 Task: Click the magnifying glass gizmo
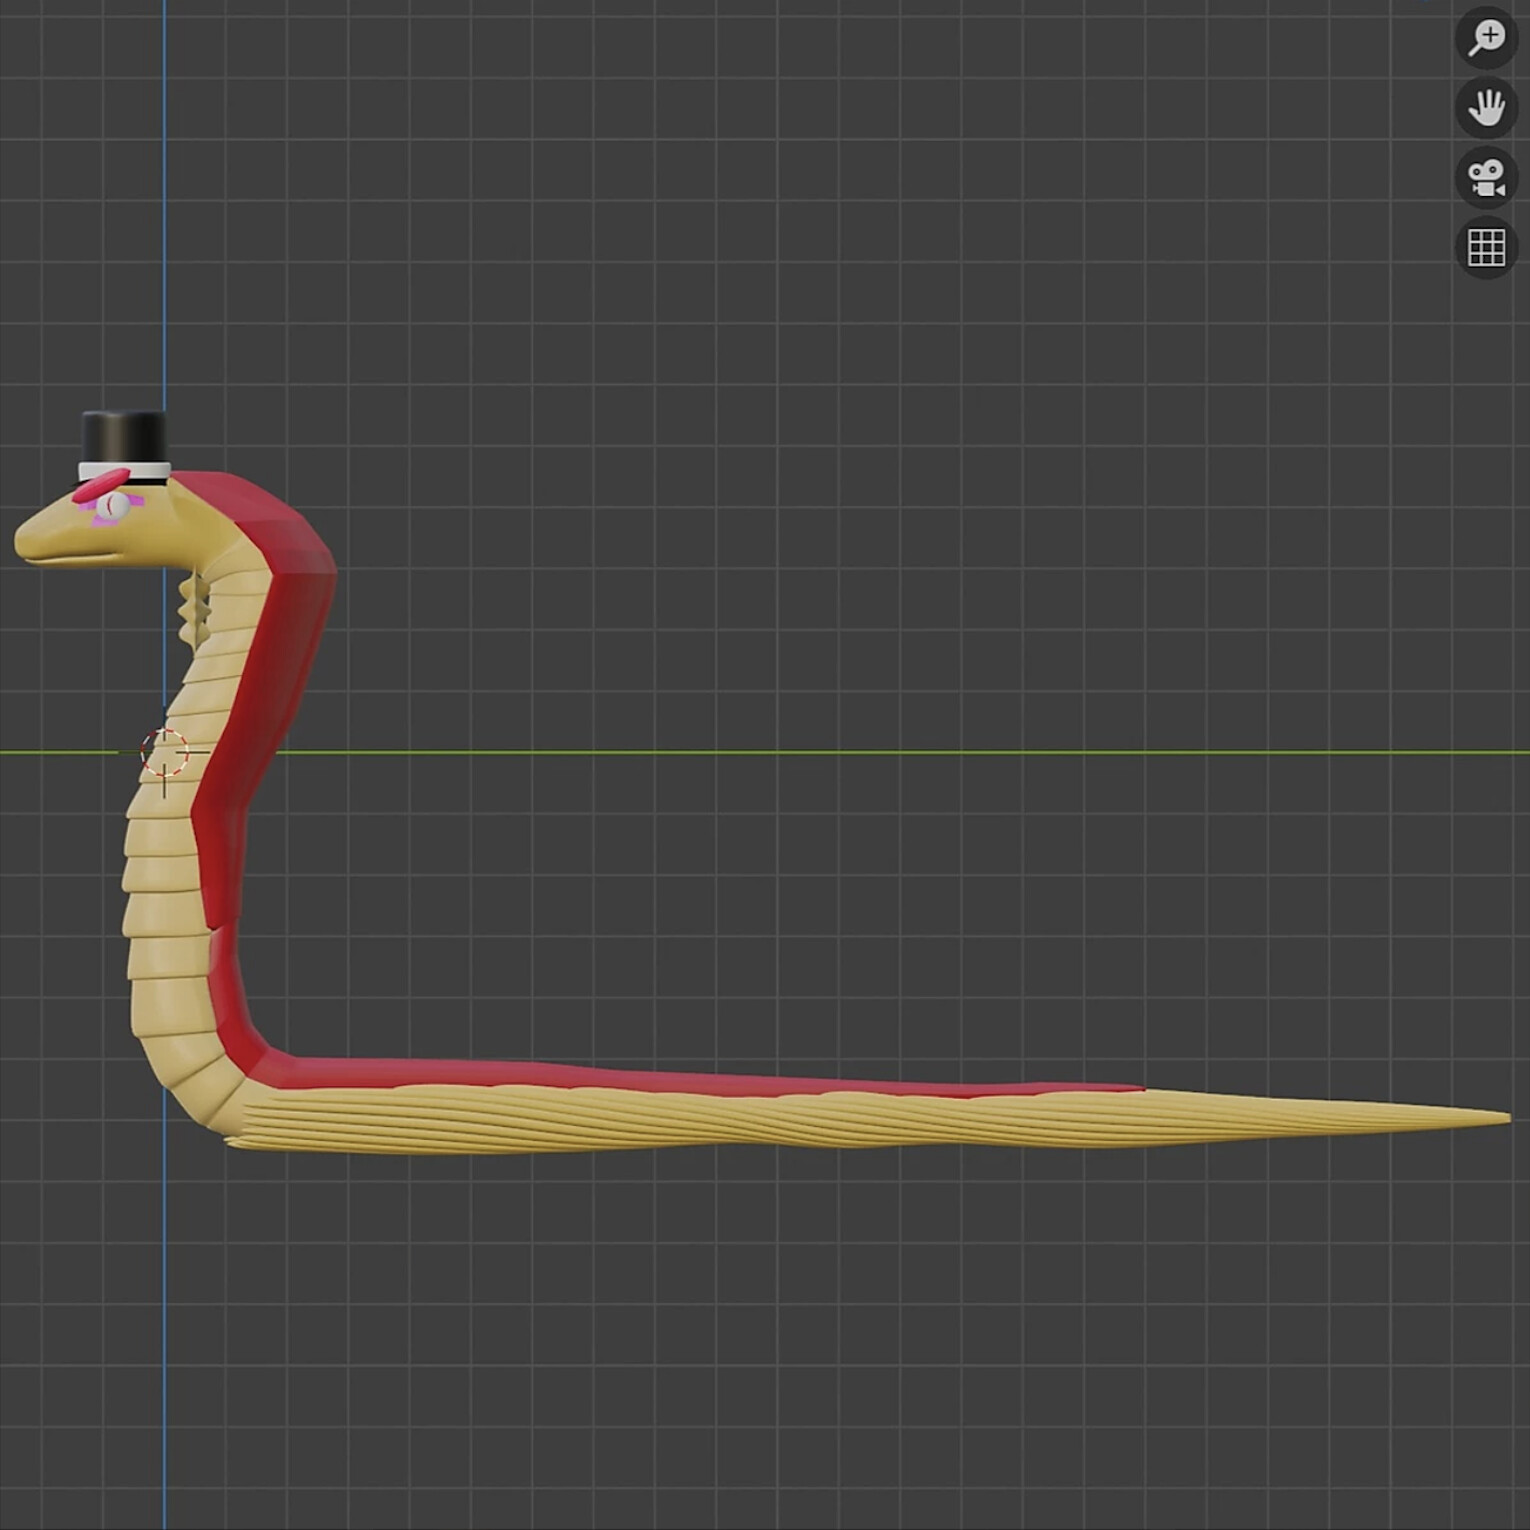[1487, 37]
